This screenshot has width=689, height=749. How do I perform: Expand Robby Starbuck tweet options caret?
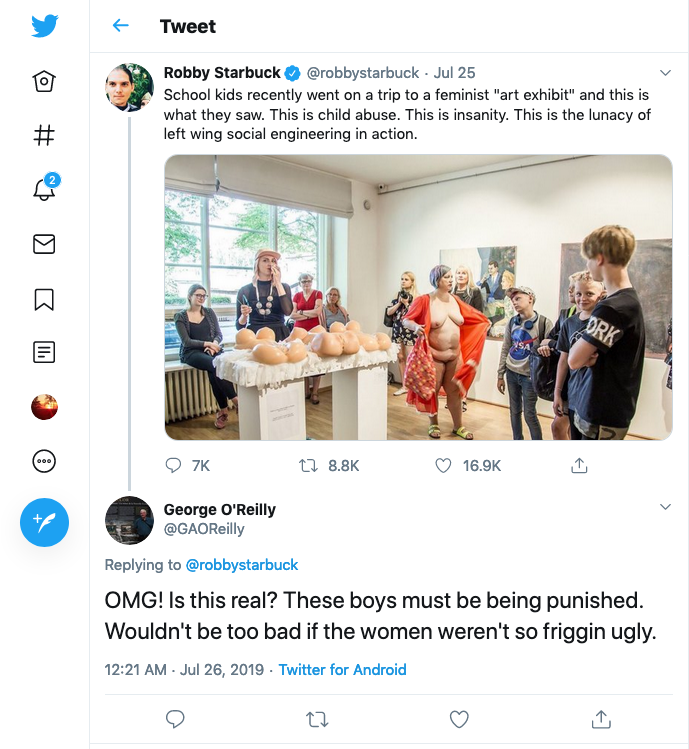(x=666, y=73)
